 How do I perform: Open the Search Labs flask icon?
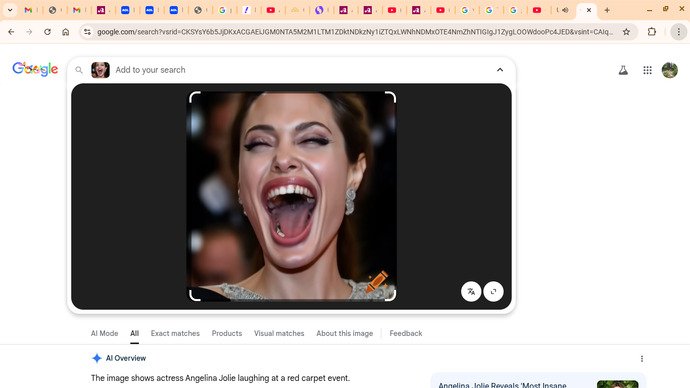623,70
